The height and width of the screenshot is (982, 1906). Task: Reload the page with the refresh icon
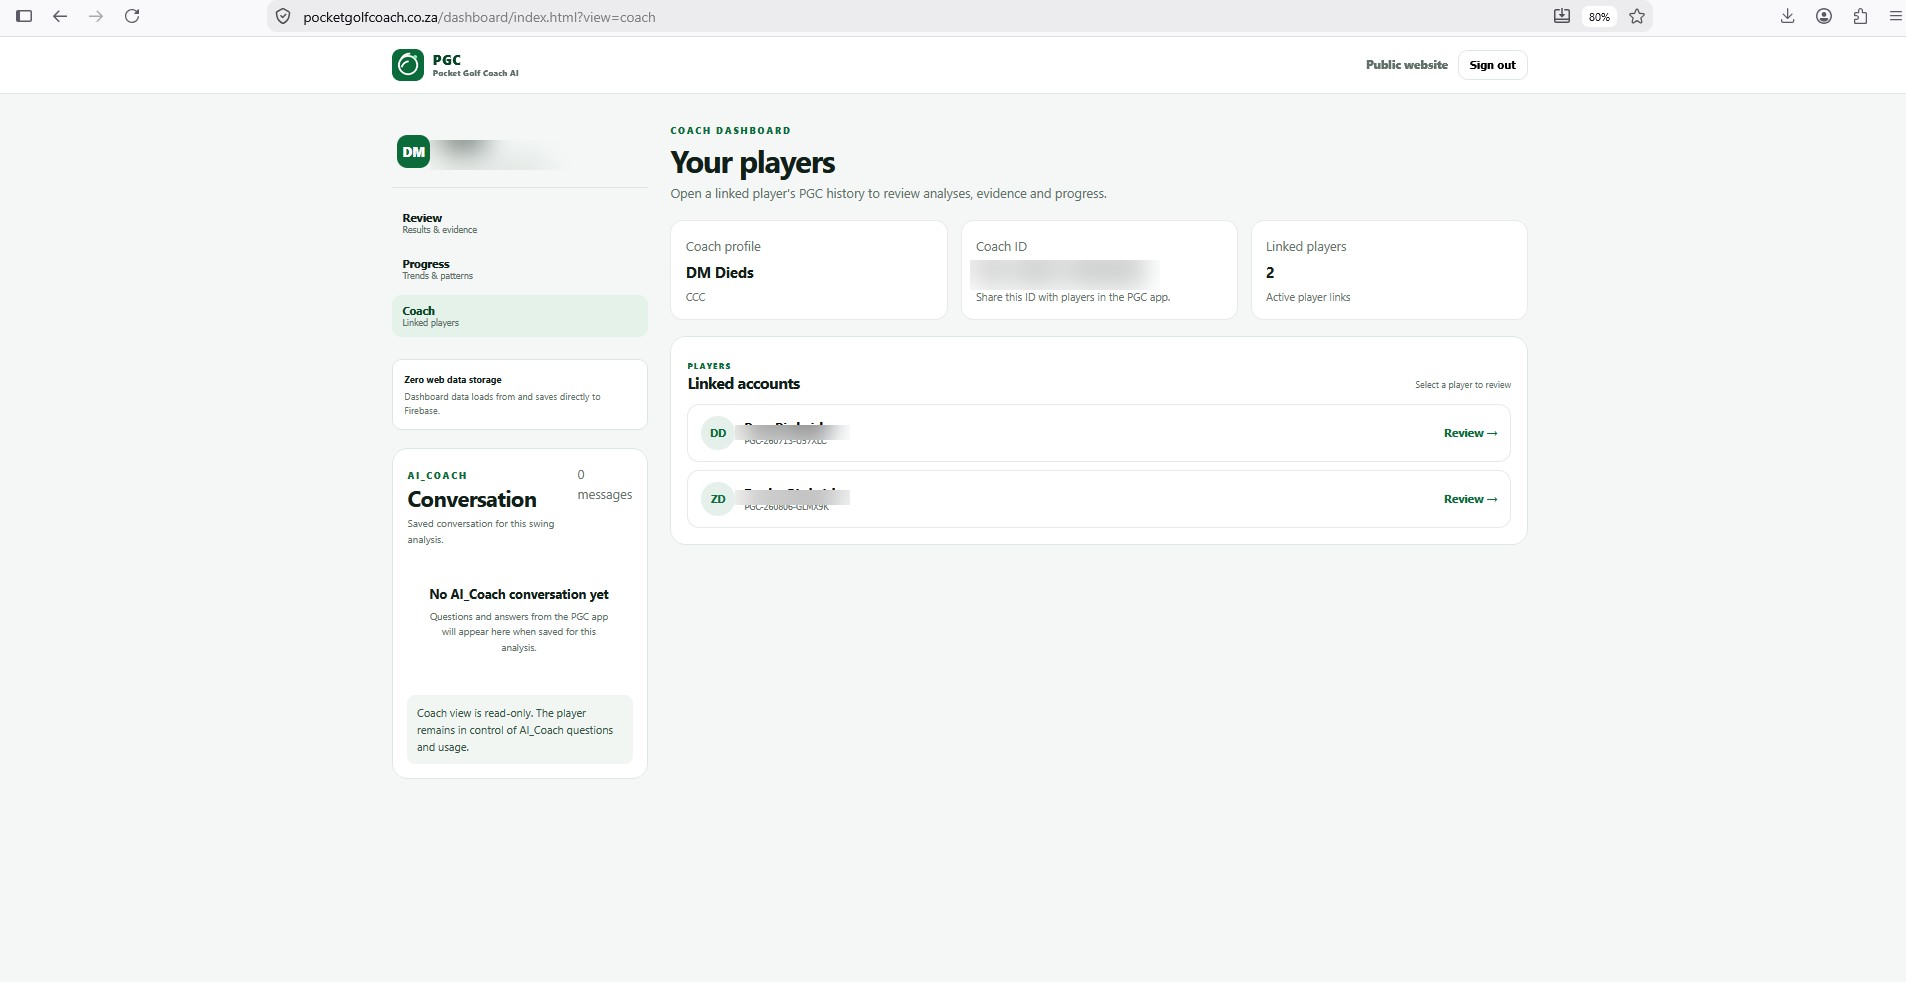(x=132, y=16)
